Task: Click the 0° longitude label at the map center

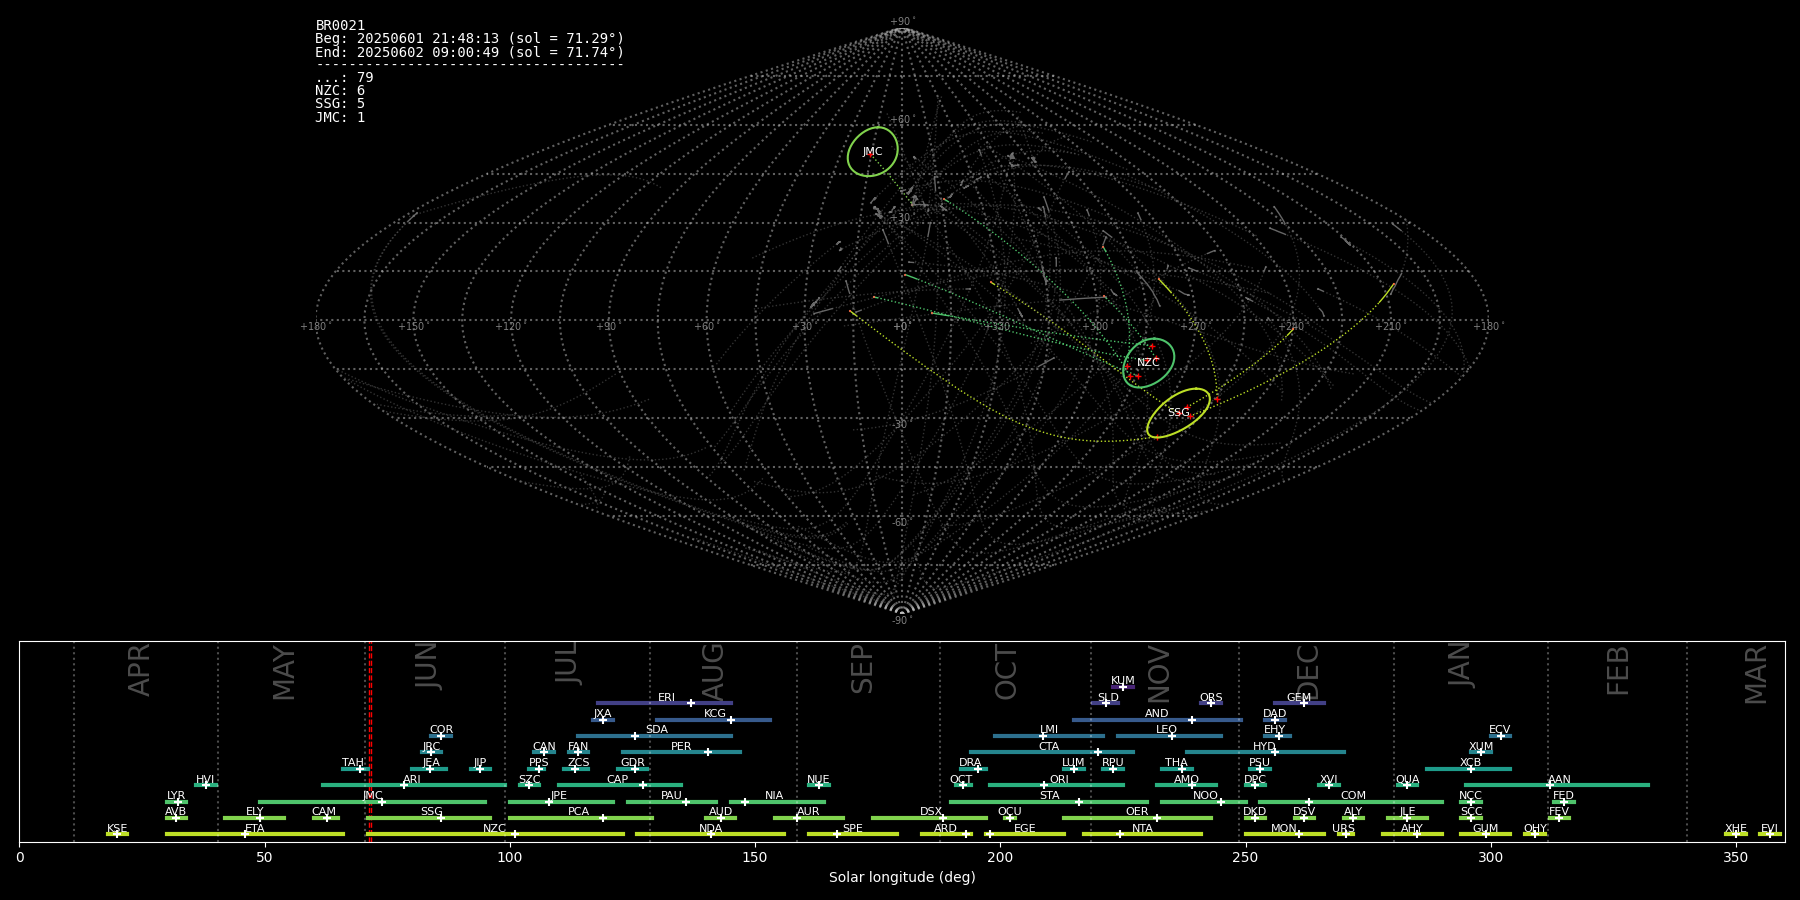Action: pyautogui.click(x=901, y=326)
